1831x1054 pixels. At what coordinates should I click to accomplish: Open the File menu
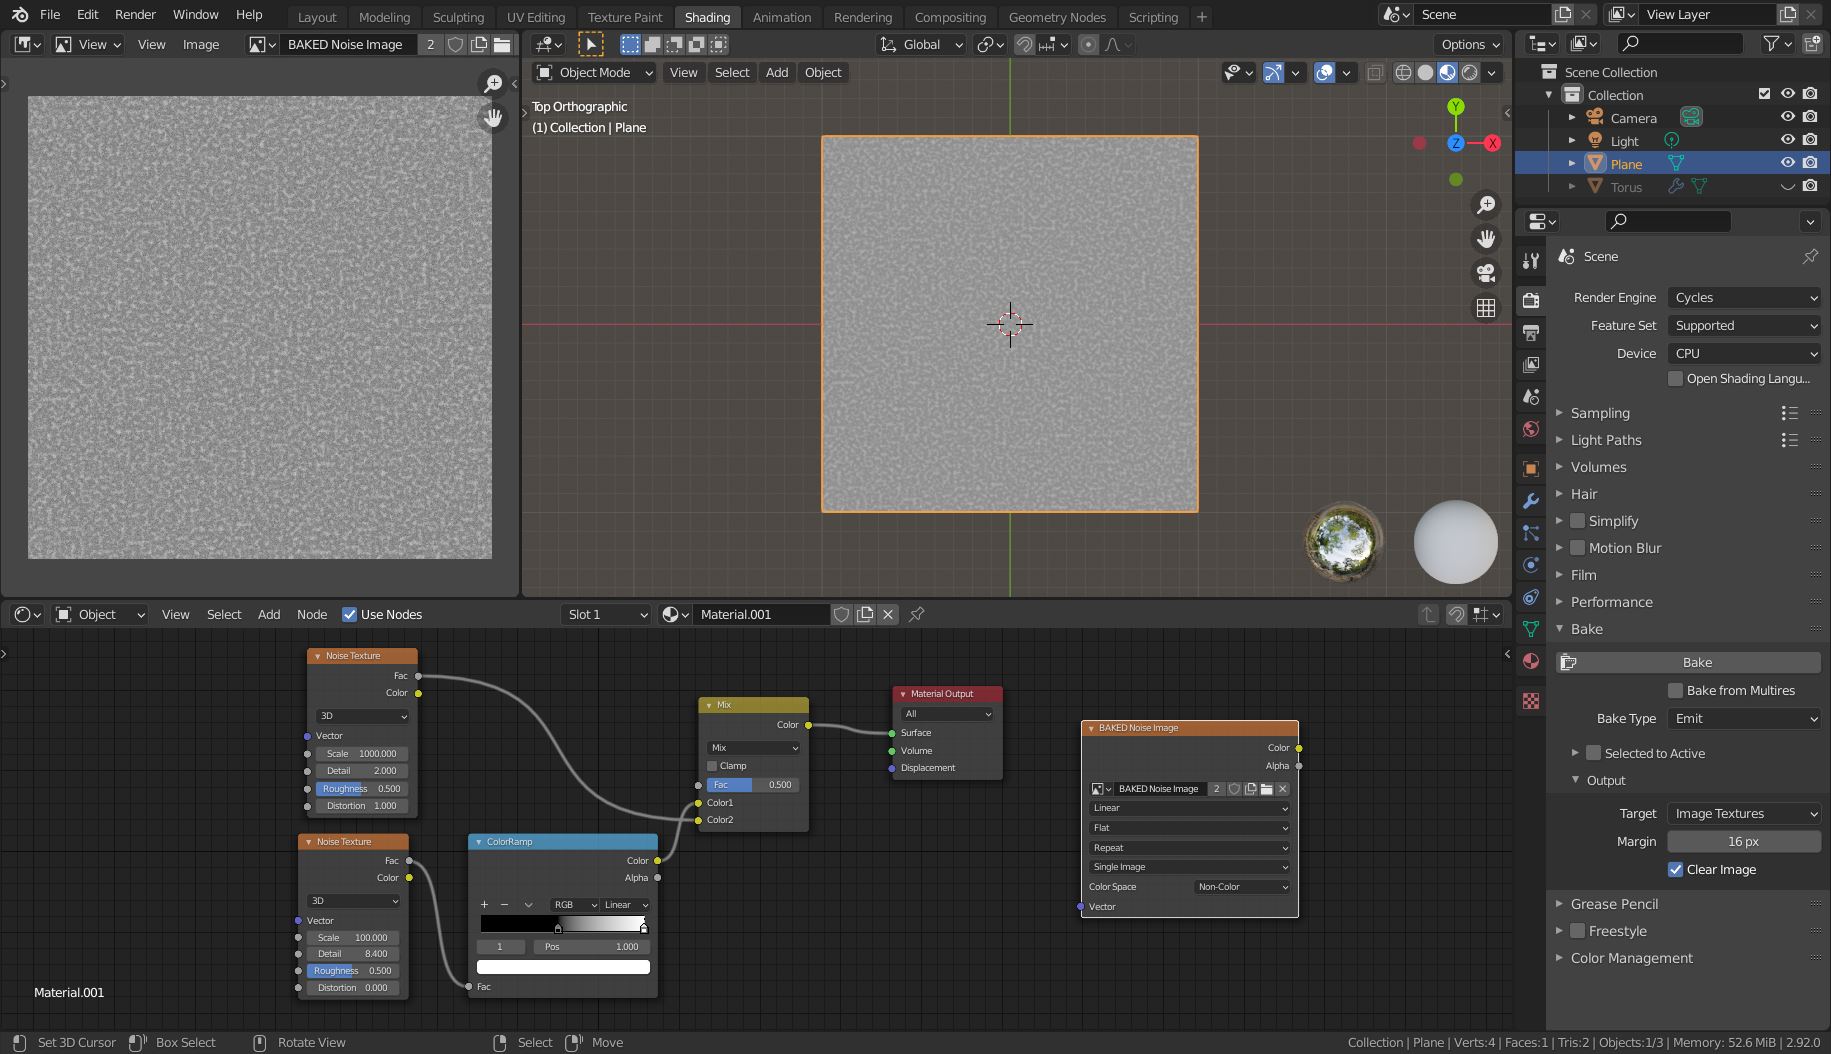pyautogui.click(x=49, y=14)
